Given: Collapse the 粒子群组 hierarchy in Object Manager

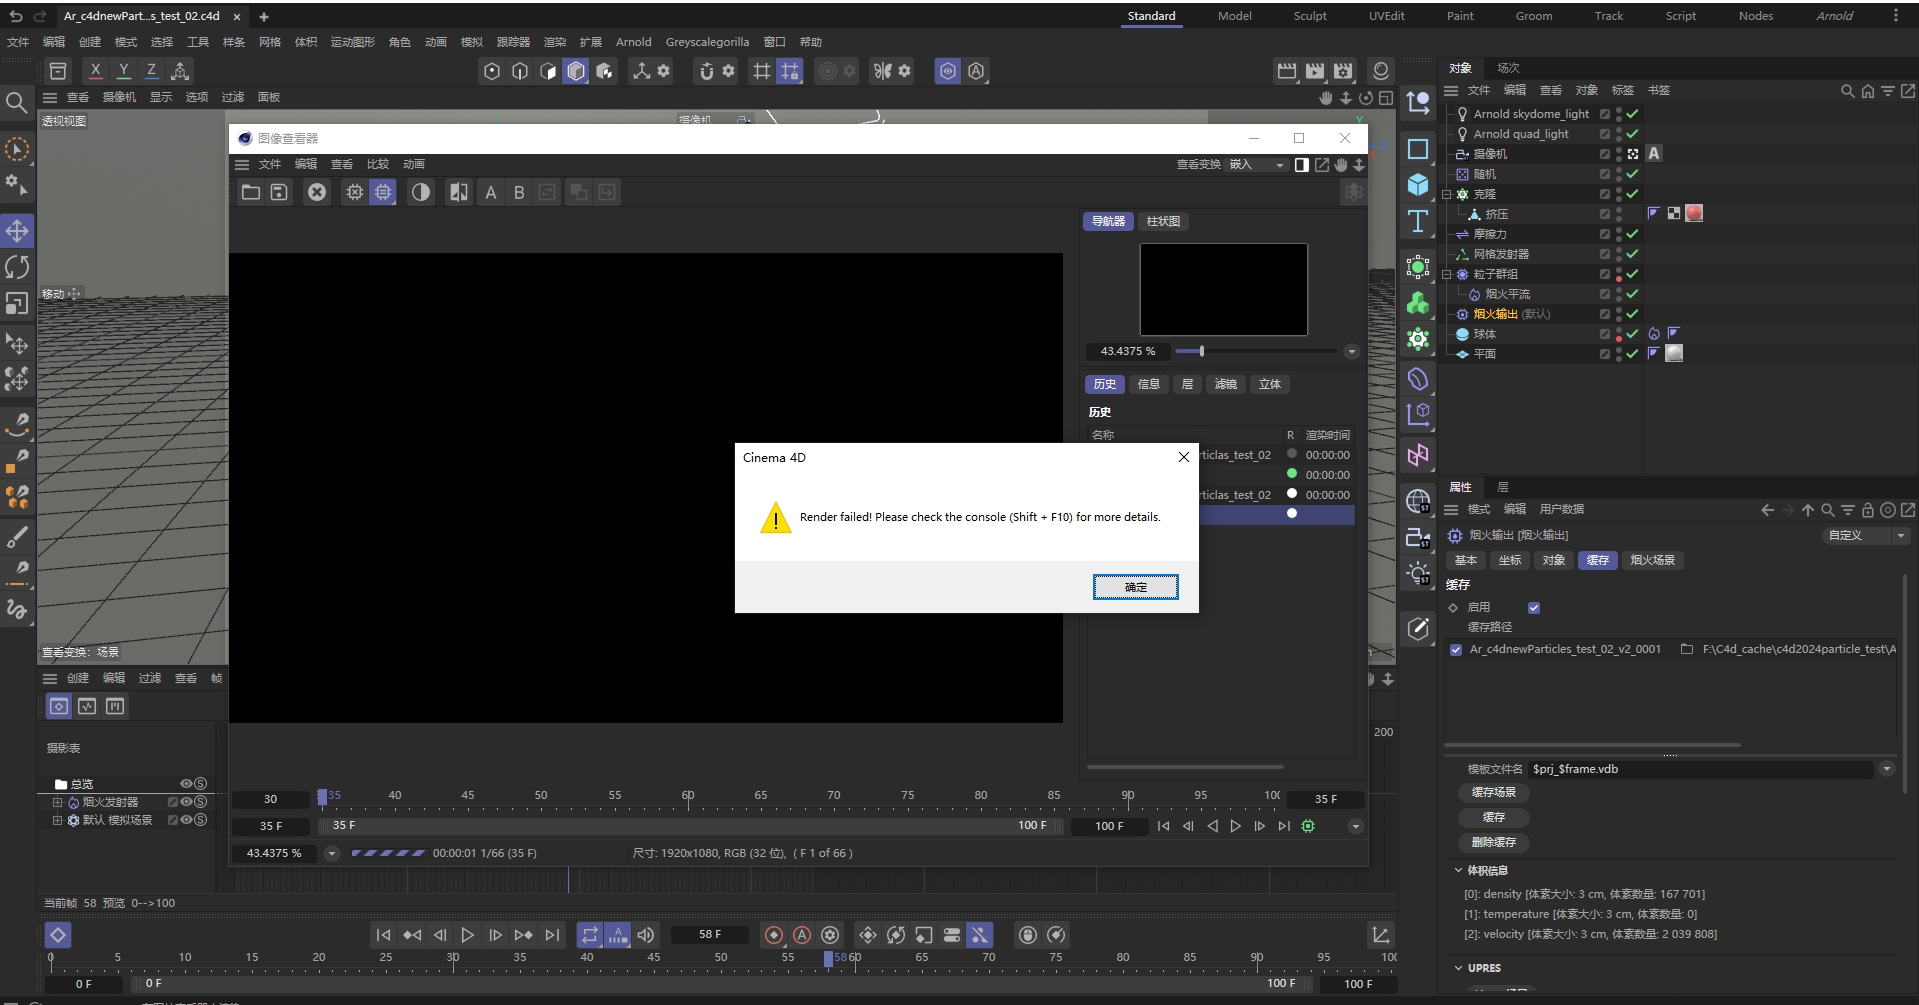Looking at the screenshot, I should pos(1447,274).
